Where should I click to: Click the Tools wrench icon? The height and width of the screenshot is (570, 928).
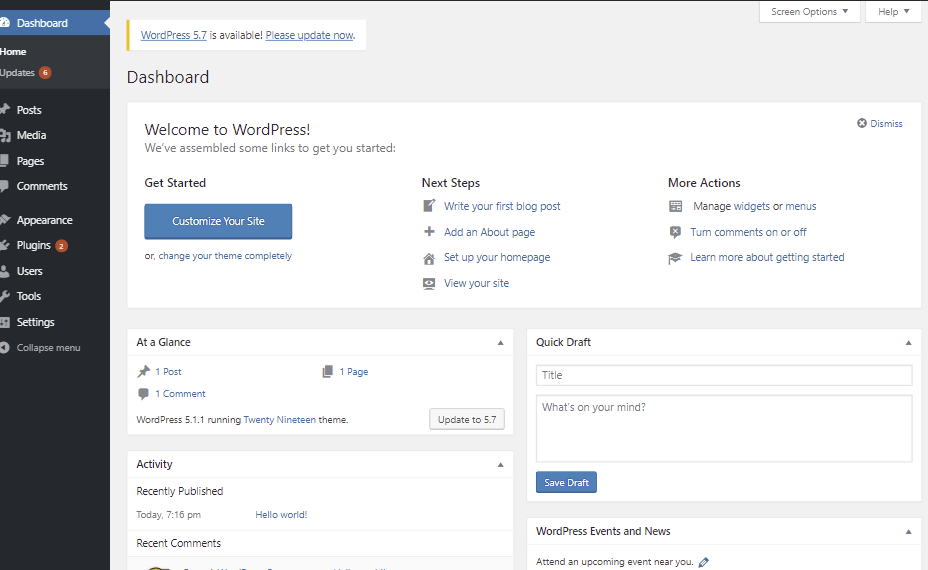5,296
